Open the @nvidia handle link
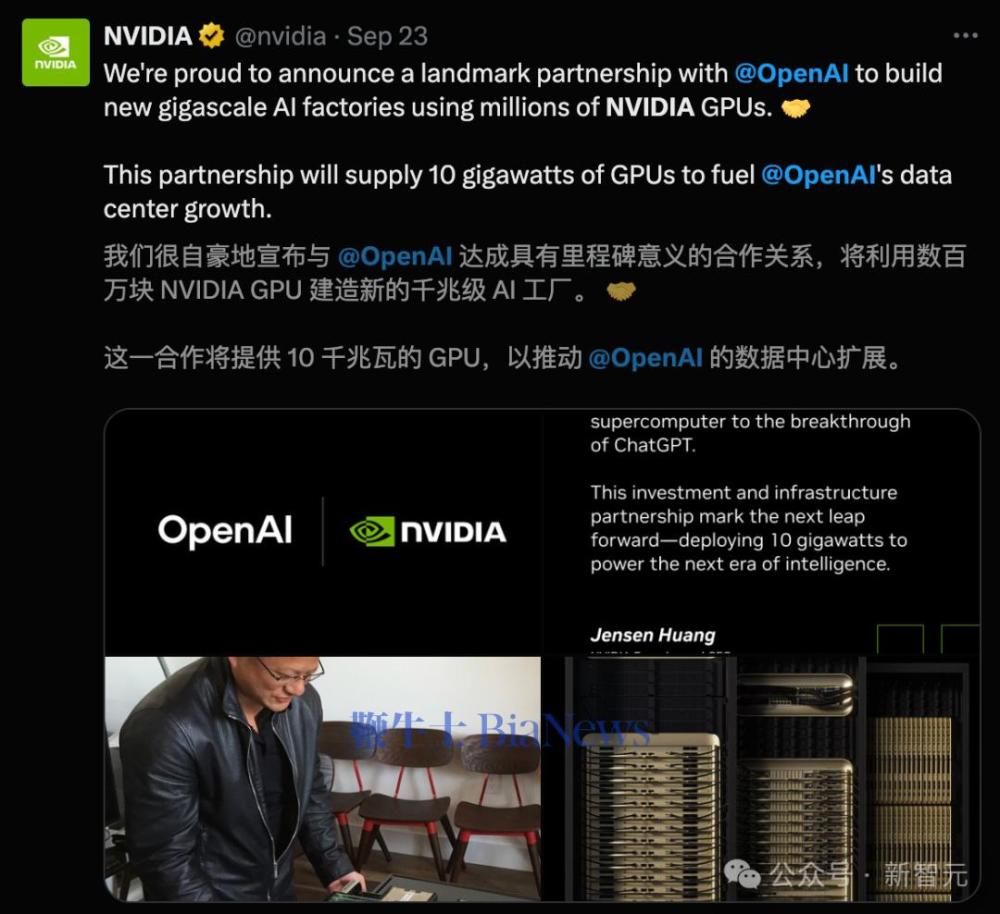1000x914 pixels. tap(281, 36)
